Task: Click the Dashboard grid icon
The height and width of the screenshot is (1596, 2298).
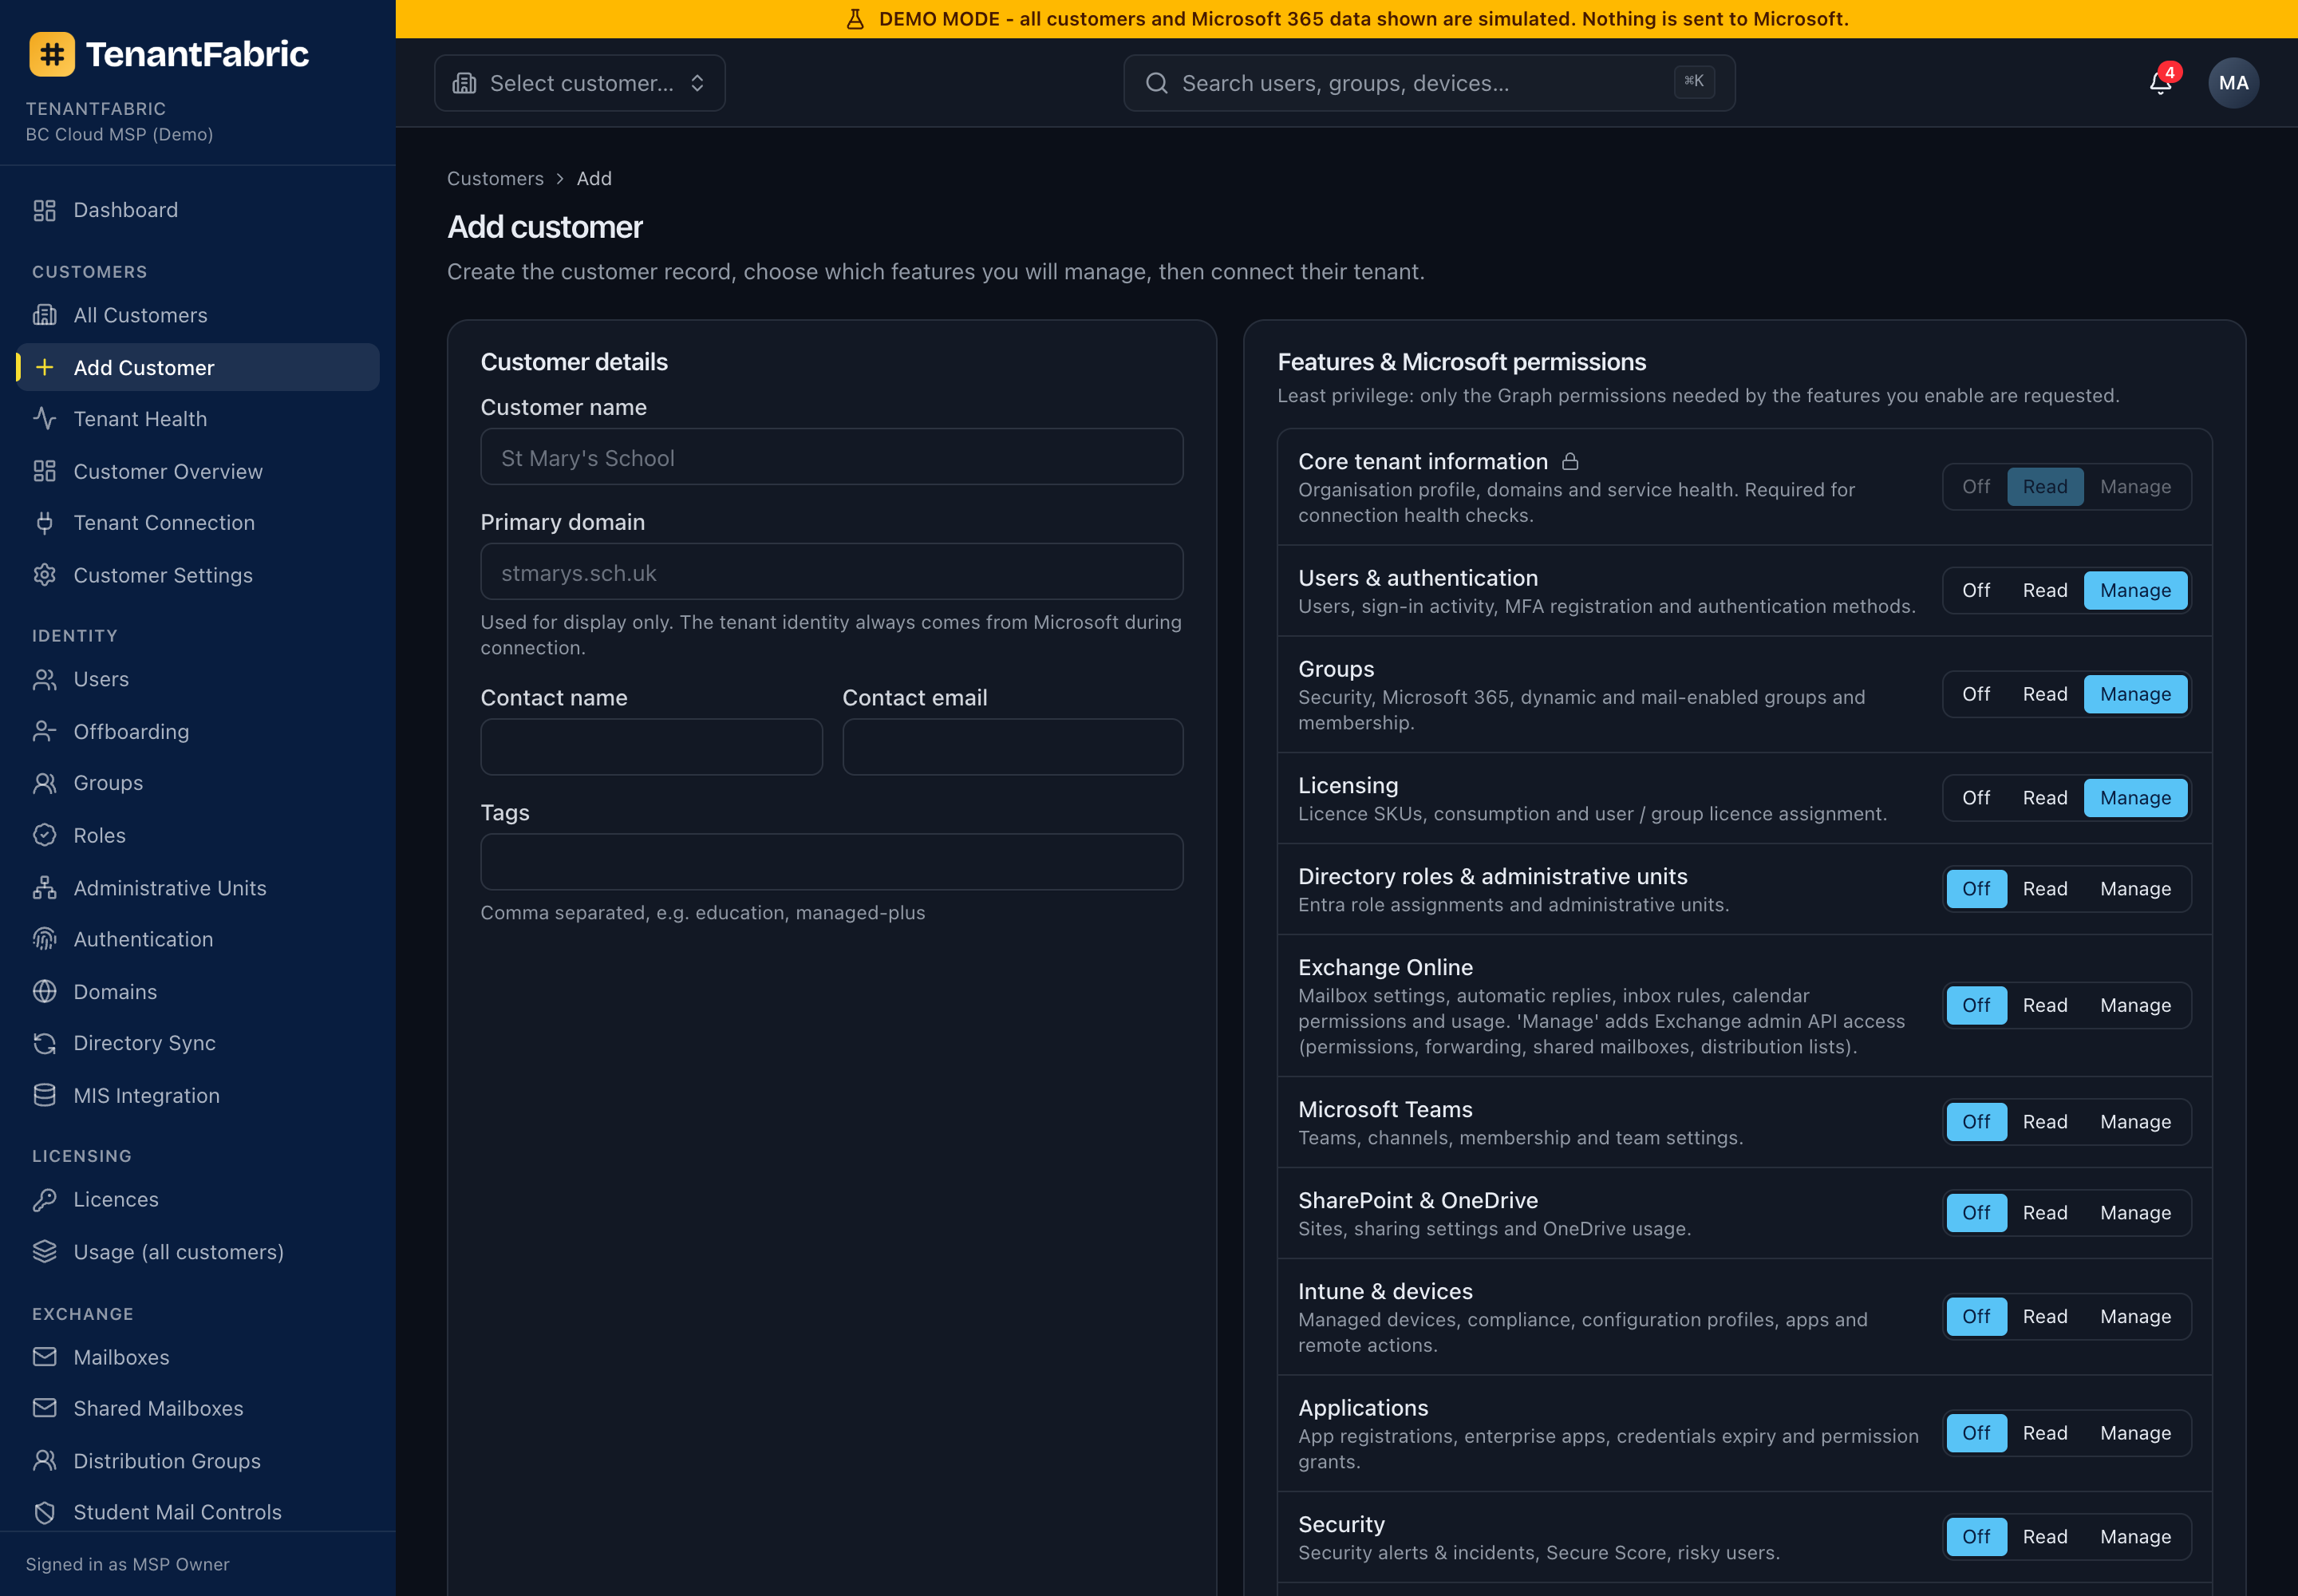Action: 45,210
